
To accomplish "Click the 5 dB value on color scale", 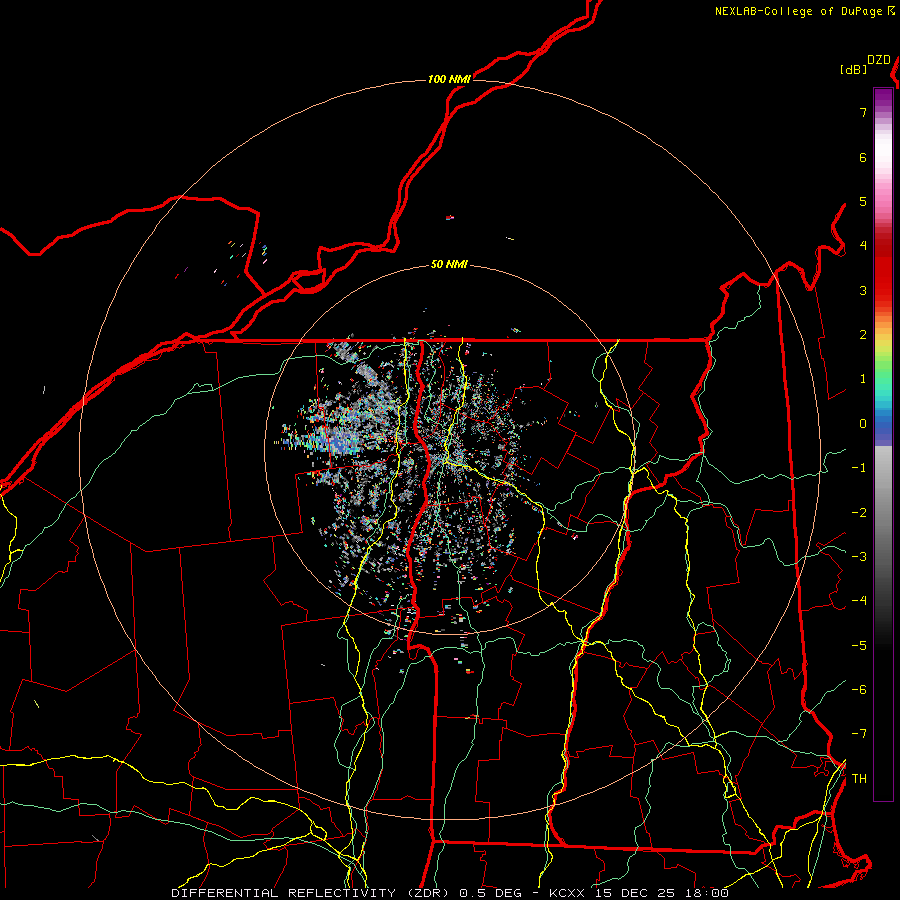I will pyautogui.click(x=863, y=201).
